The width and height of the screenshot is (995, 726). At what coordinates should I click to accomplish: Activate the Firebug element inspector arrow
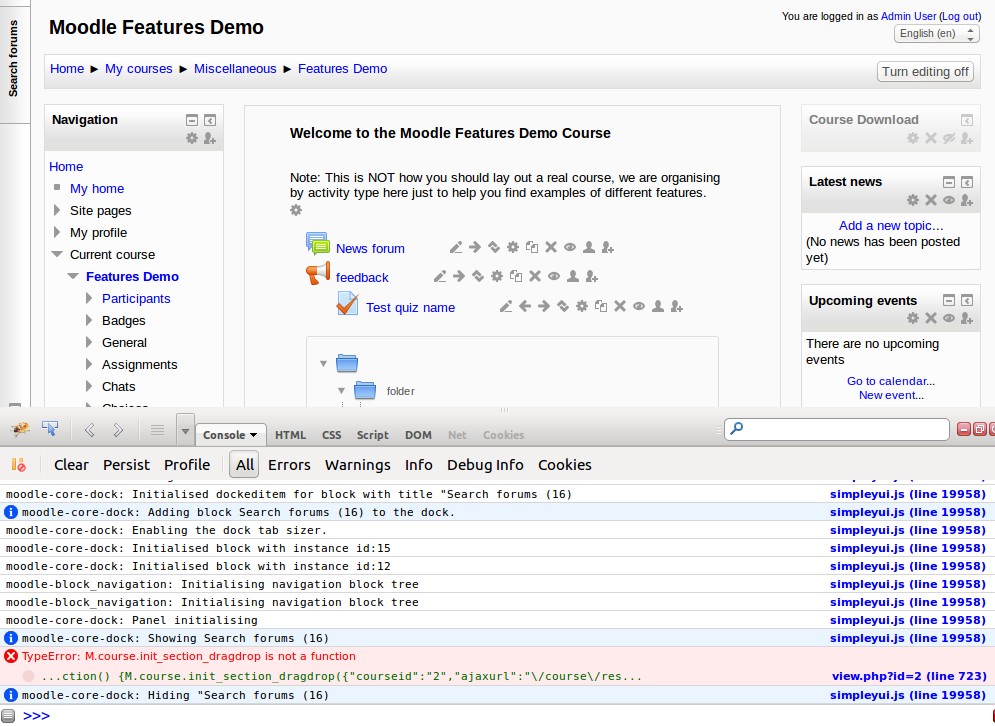[x=50, y=430]
